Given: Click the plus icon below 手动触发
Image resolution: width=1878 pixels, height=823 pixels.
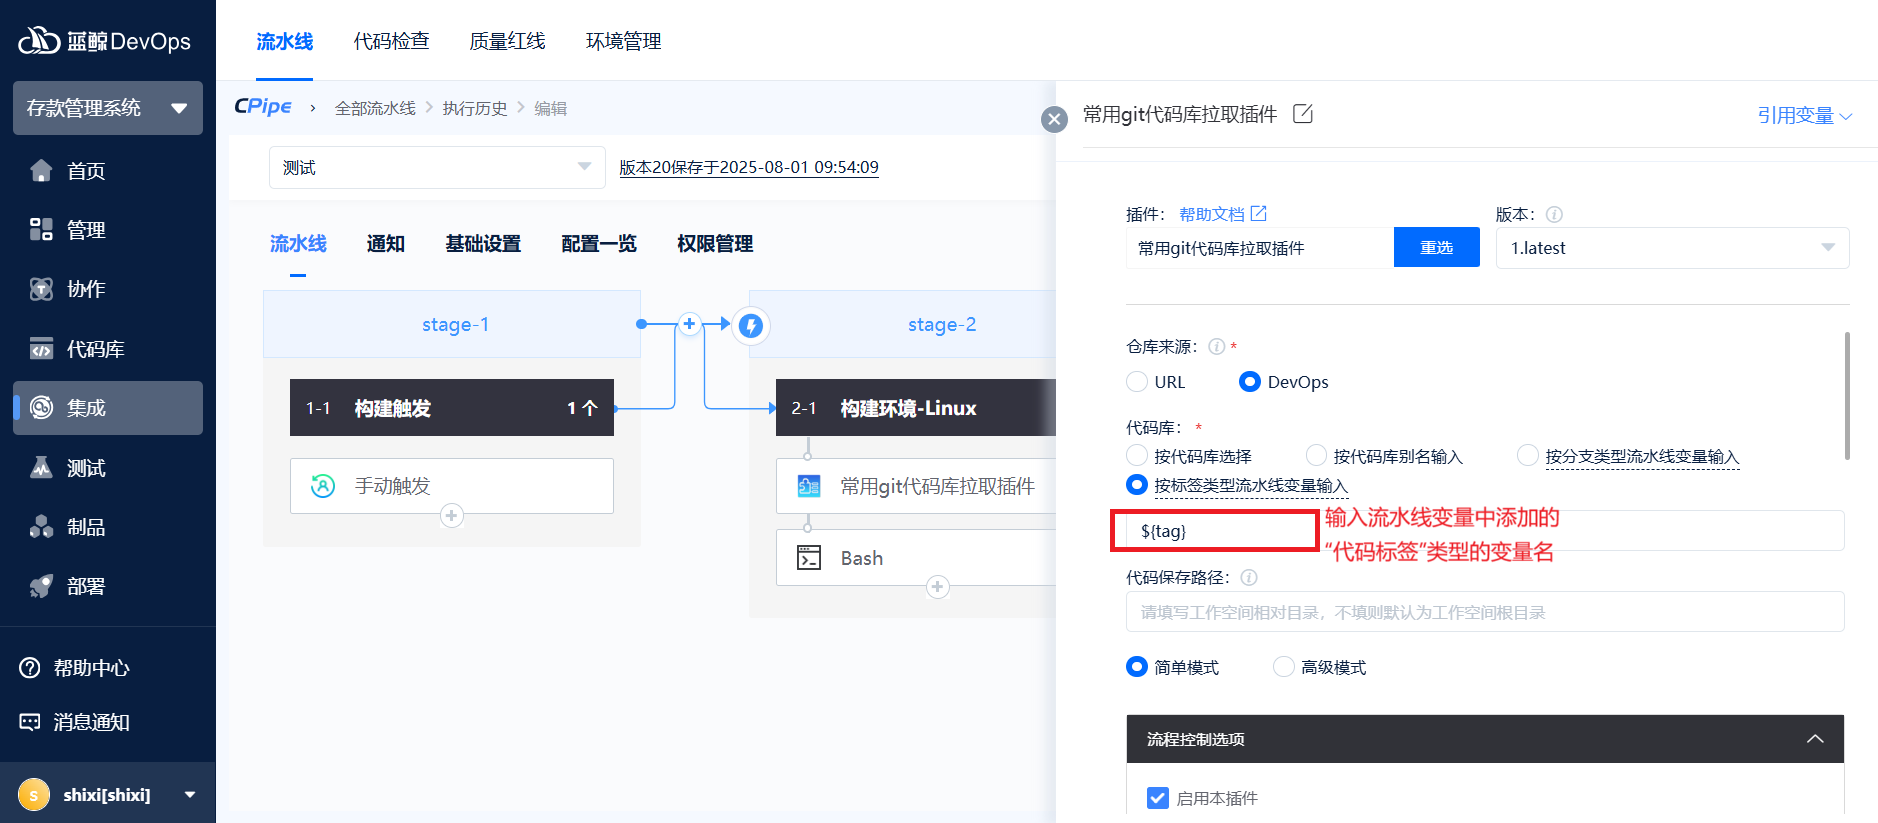Looking at the screenshot, I should 452,516.
